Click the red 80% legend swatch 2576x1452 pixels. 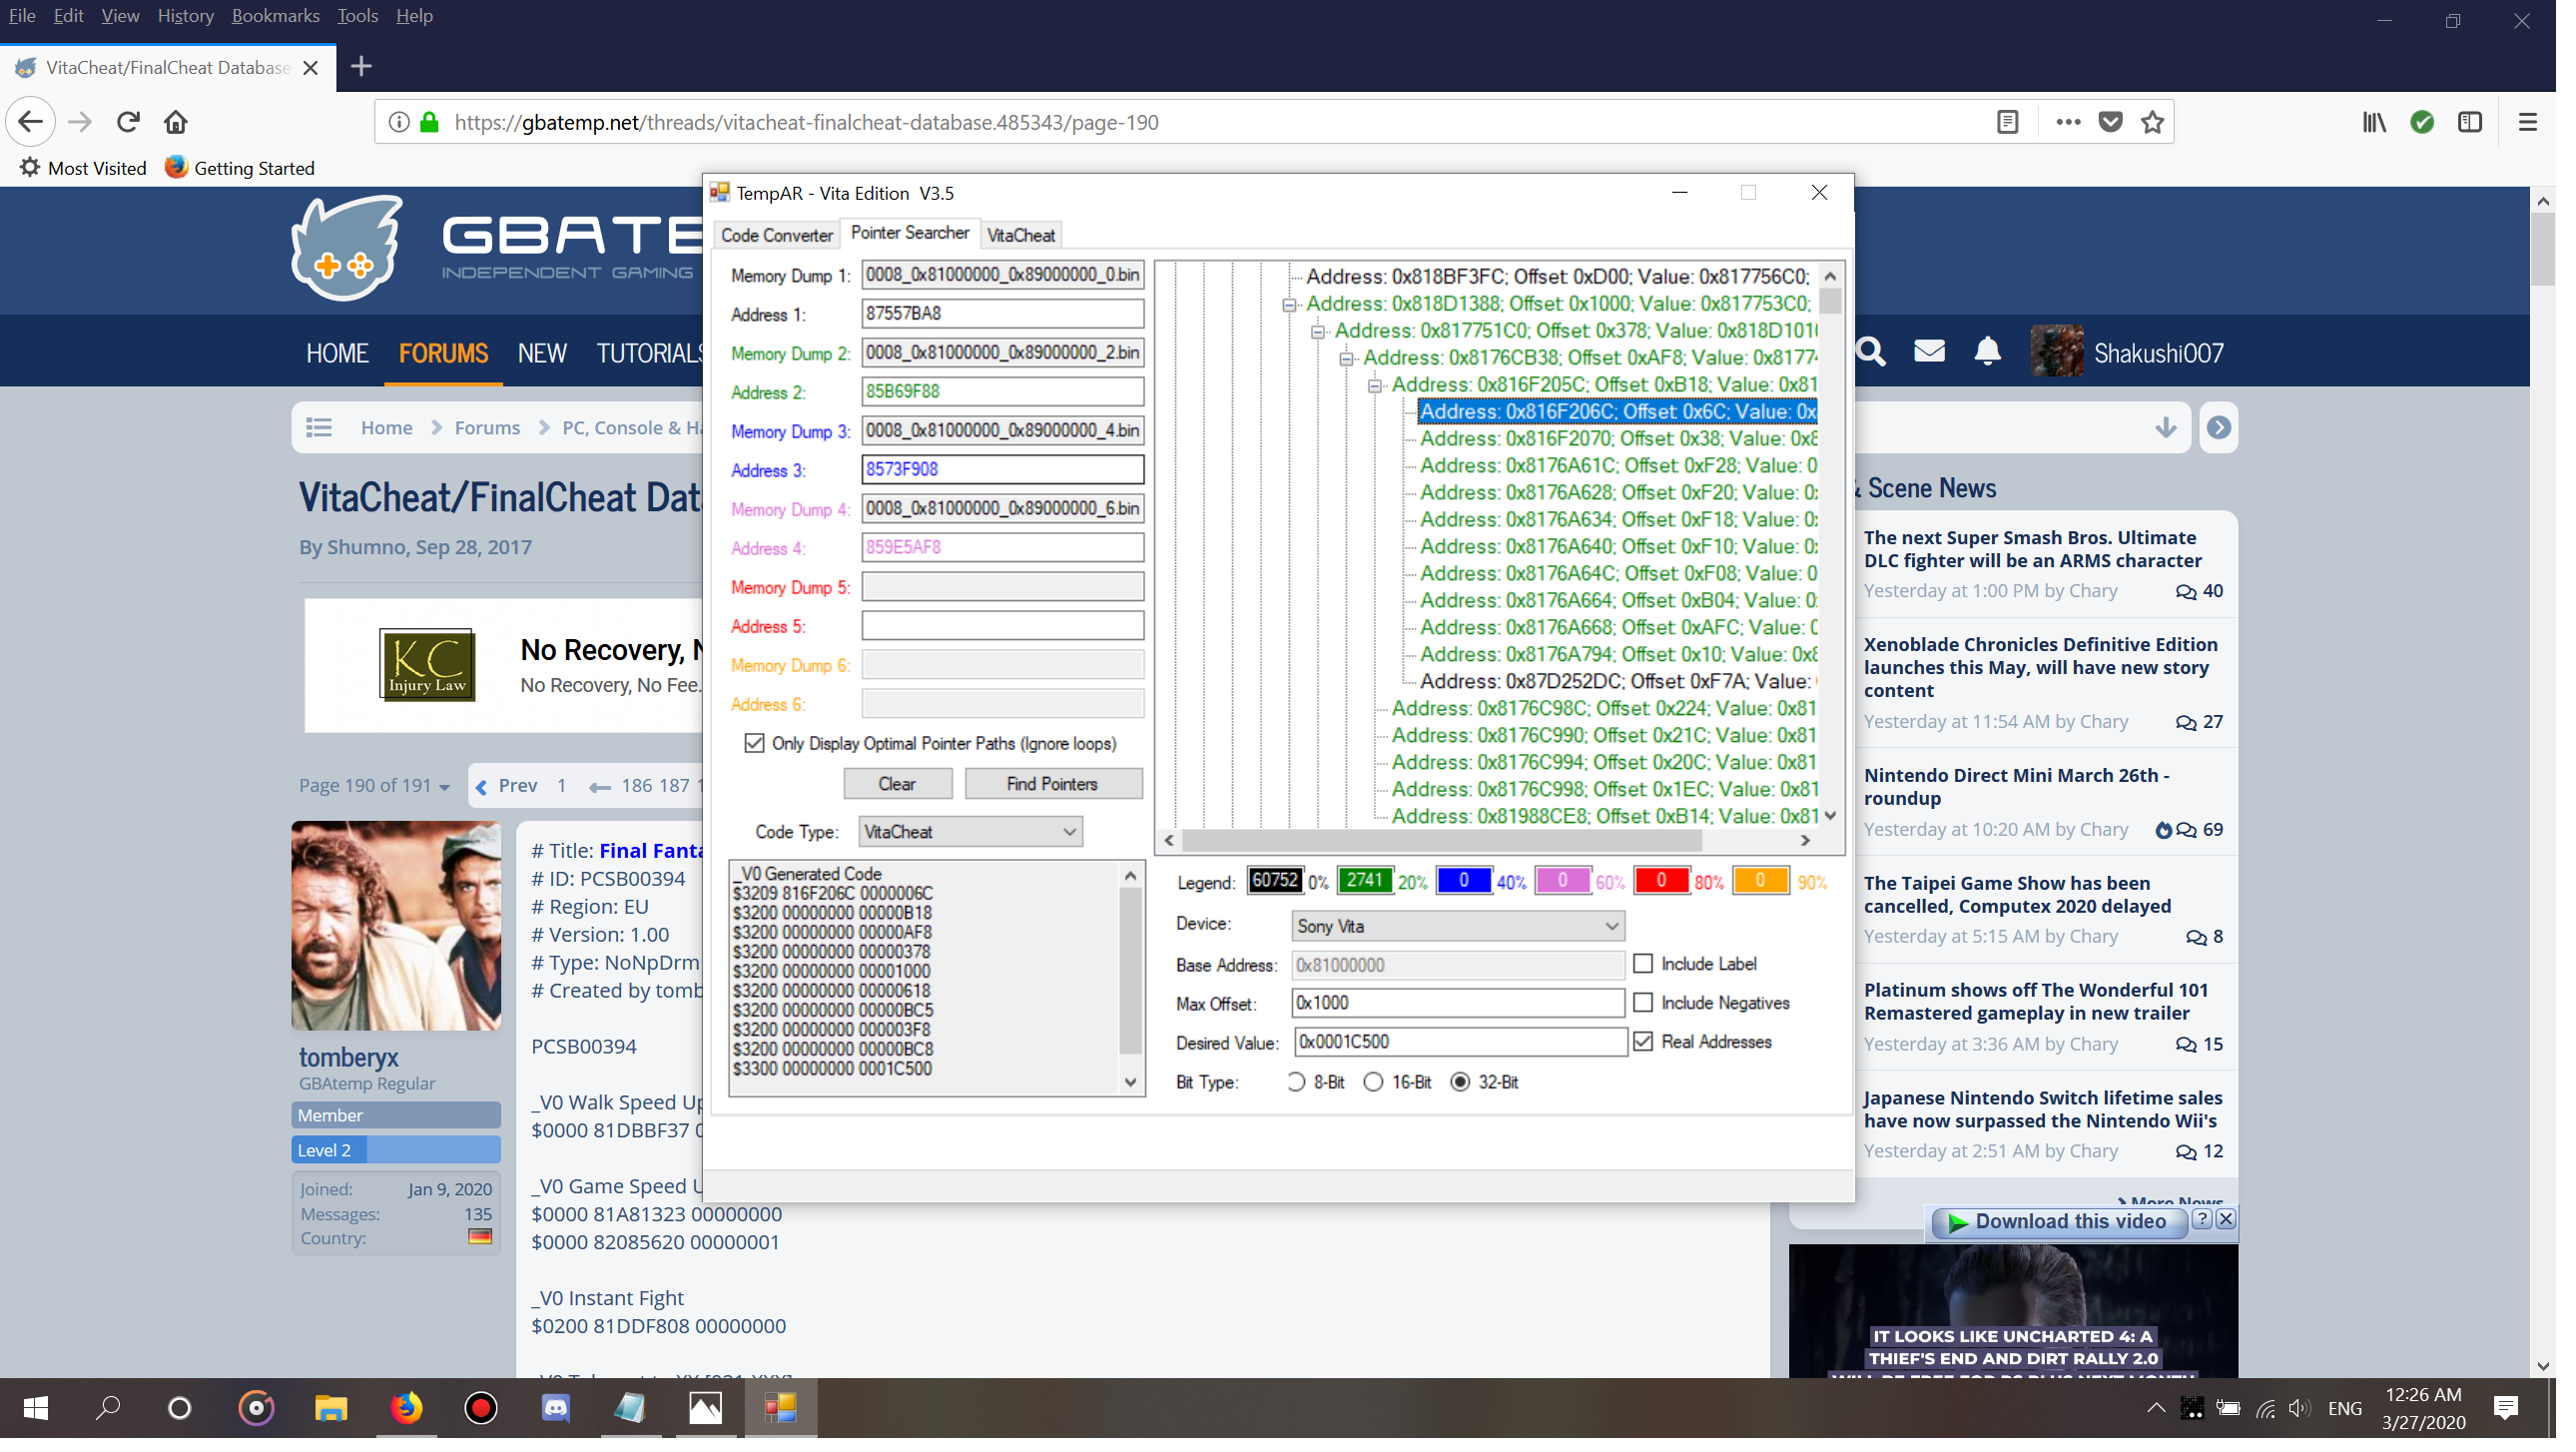tap(1661, 882)
